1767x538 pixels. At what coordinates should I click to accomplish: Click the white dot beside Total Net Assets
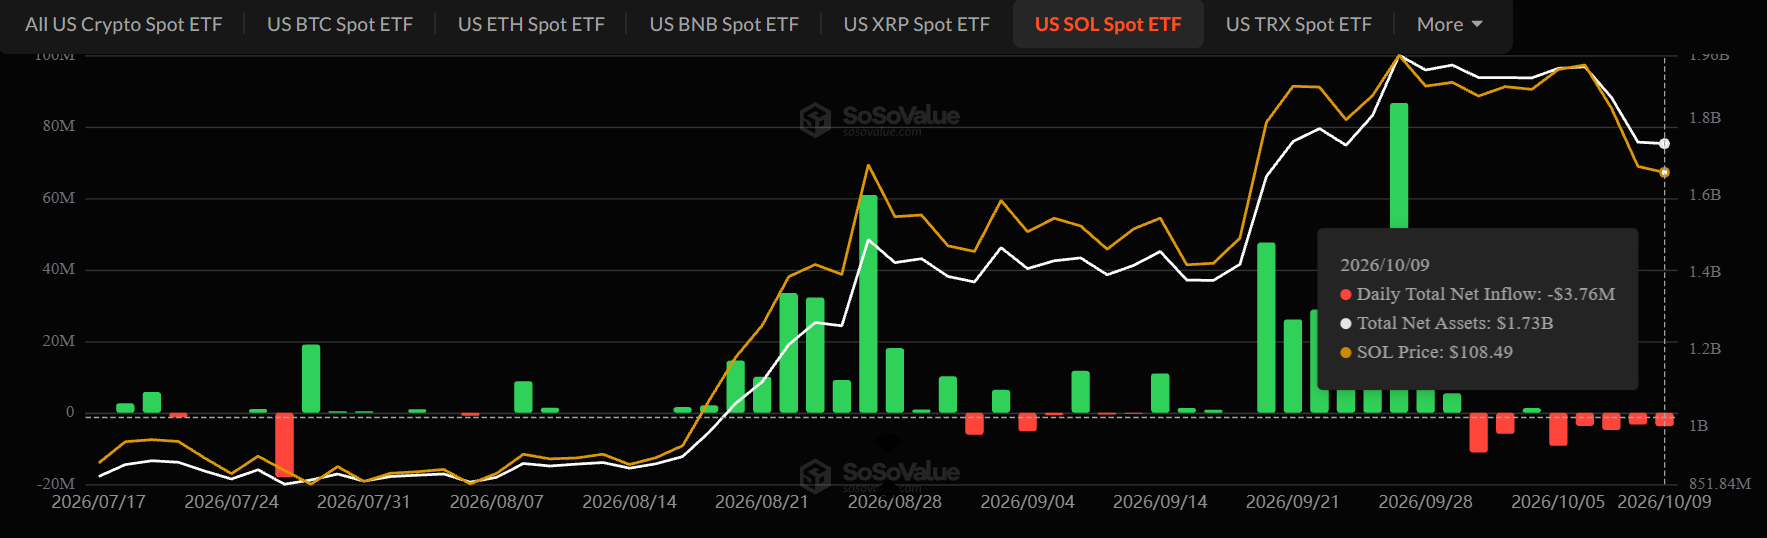[1346, 323]
